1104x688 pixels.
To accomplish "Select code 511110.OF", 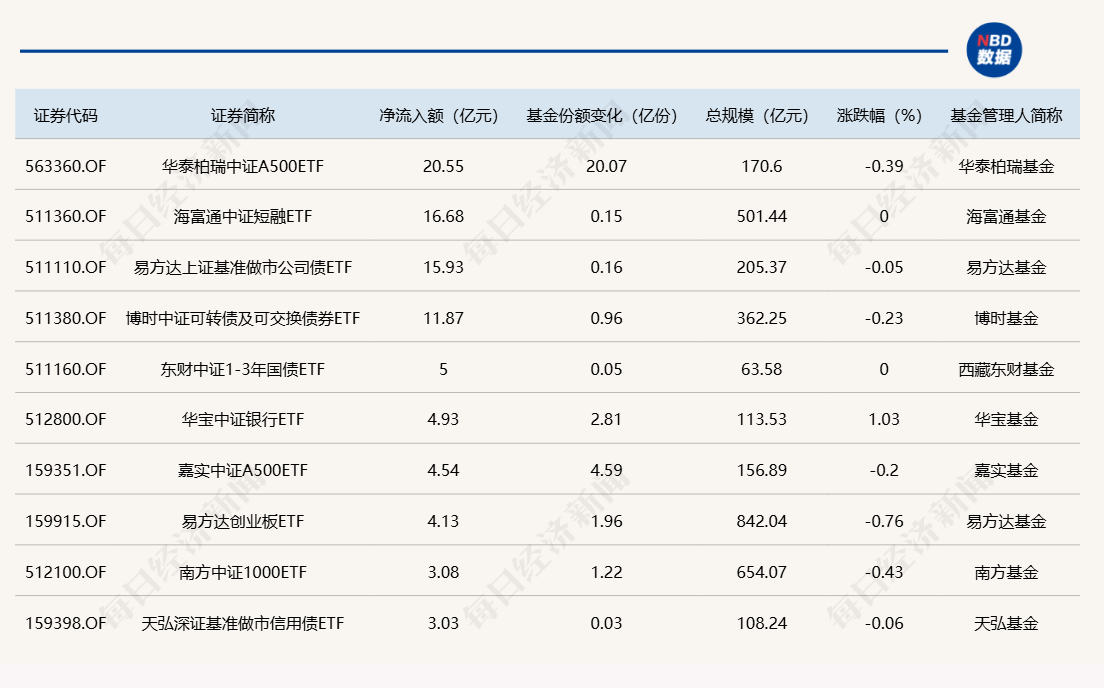I will pos(65,268).
